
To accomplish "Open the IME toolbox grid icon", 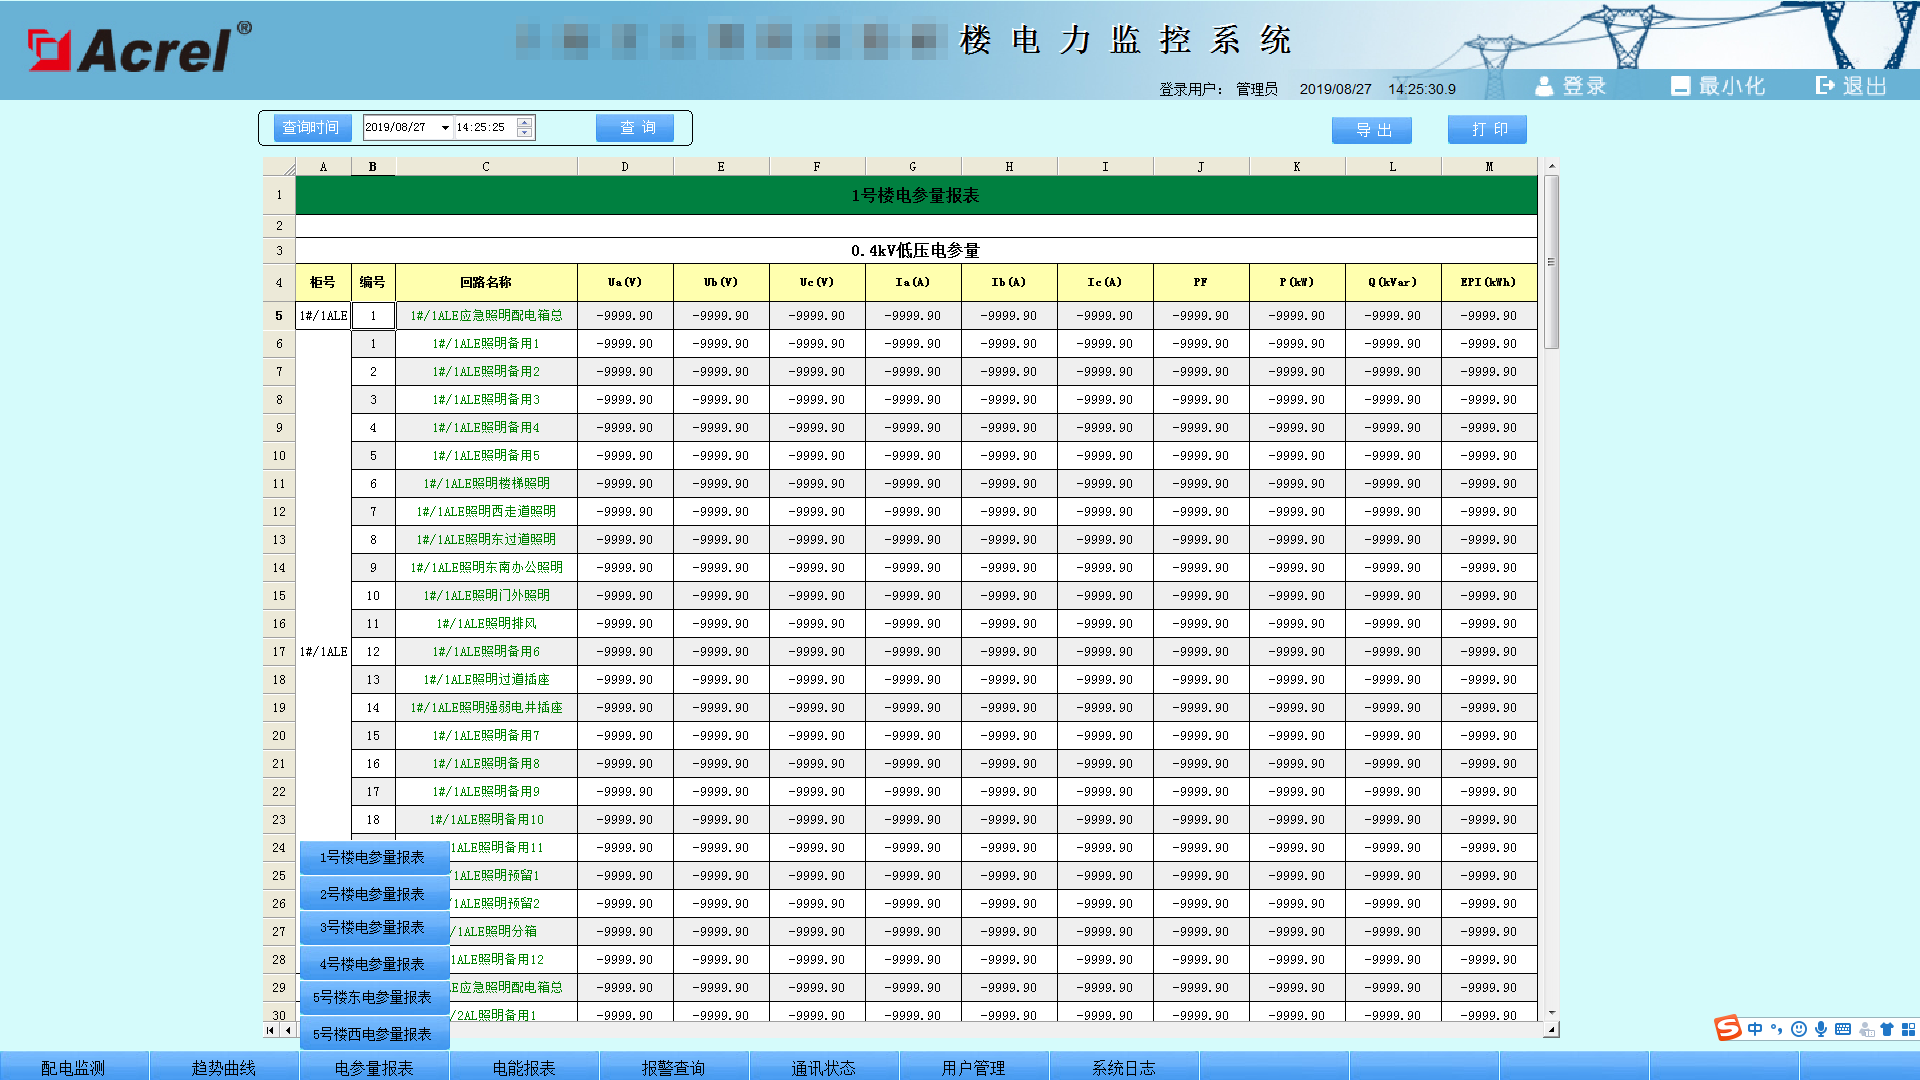I will (1908, 1029).
